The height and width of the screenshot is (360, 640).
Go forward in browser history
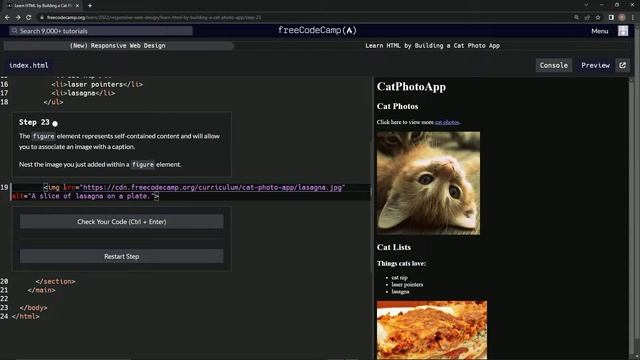18,18
